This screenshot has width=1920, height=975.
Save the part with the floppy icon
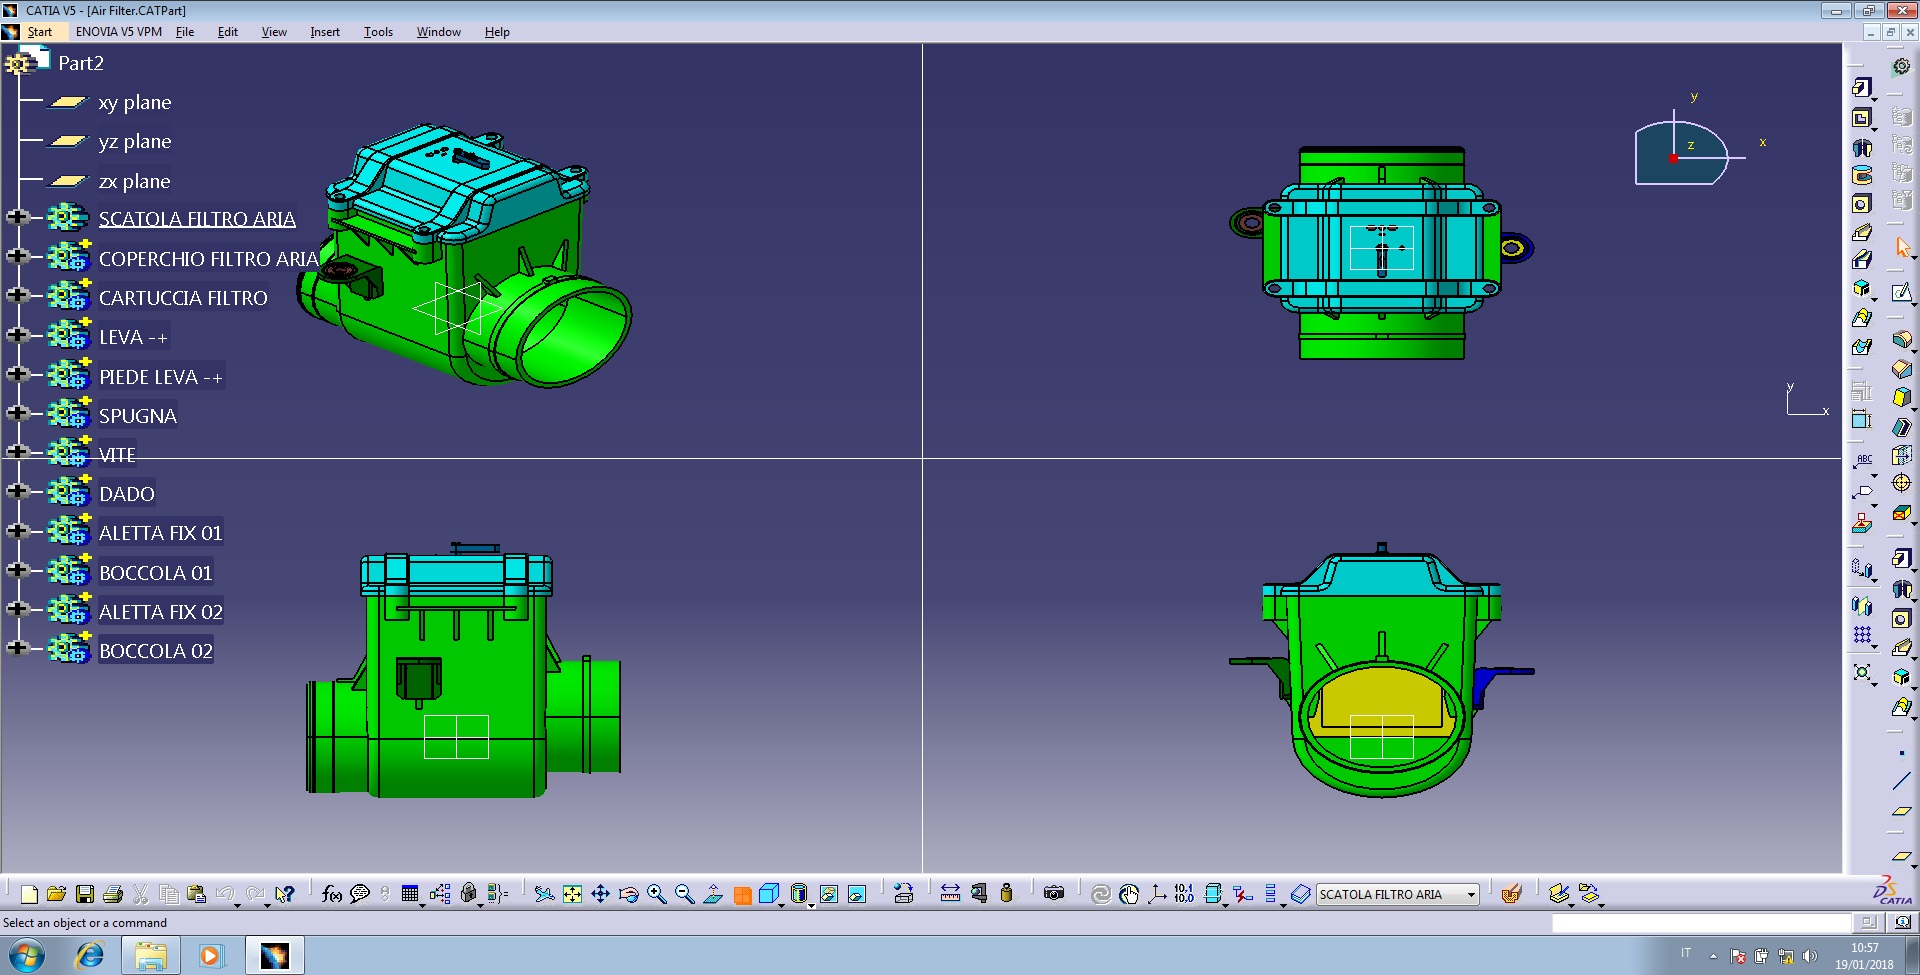[x=85, y=894]
